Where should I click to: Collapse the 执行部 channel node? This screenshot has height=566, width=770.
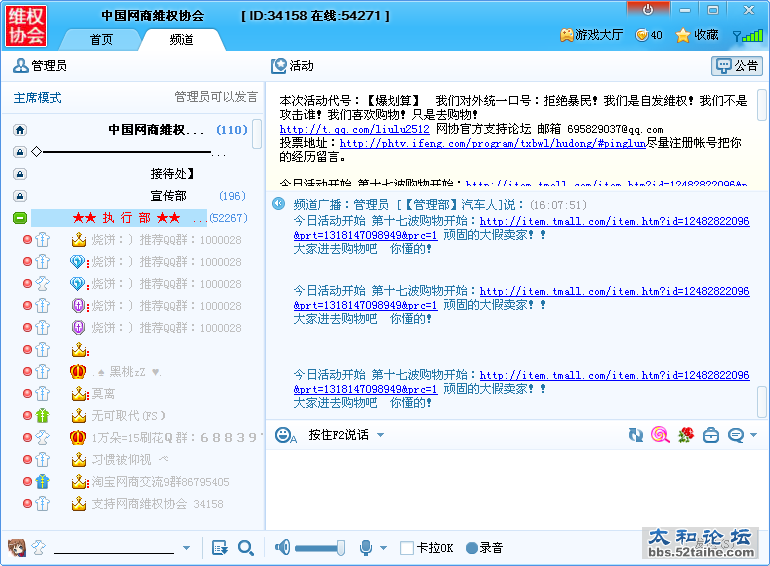click(x=20, y=217)
